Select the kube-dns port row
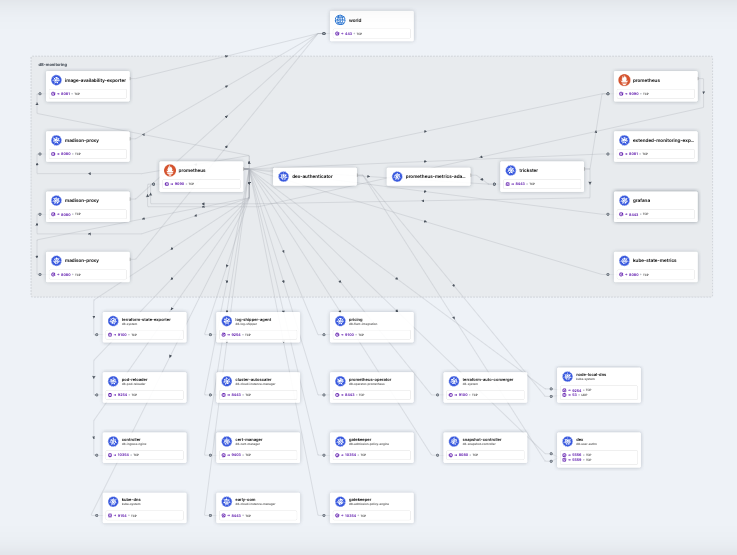Image resolution: width=737 pixels, height=555 pixels. [145, 516]
